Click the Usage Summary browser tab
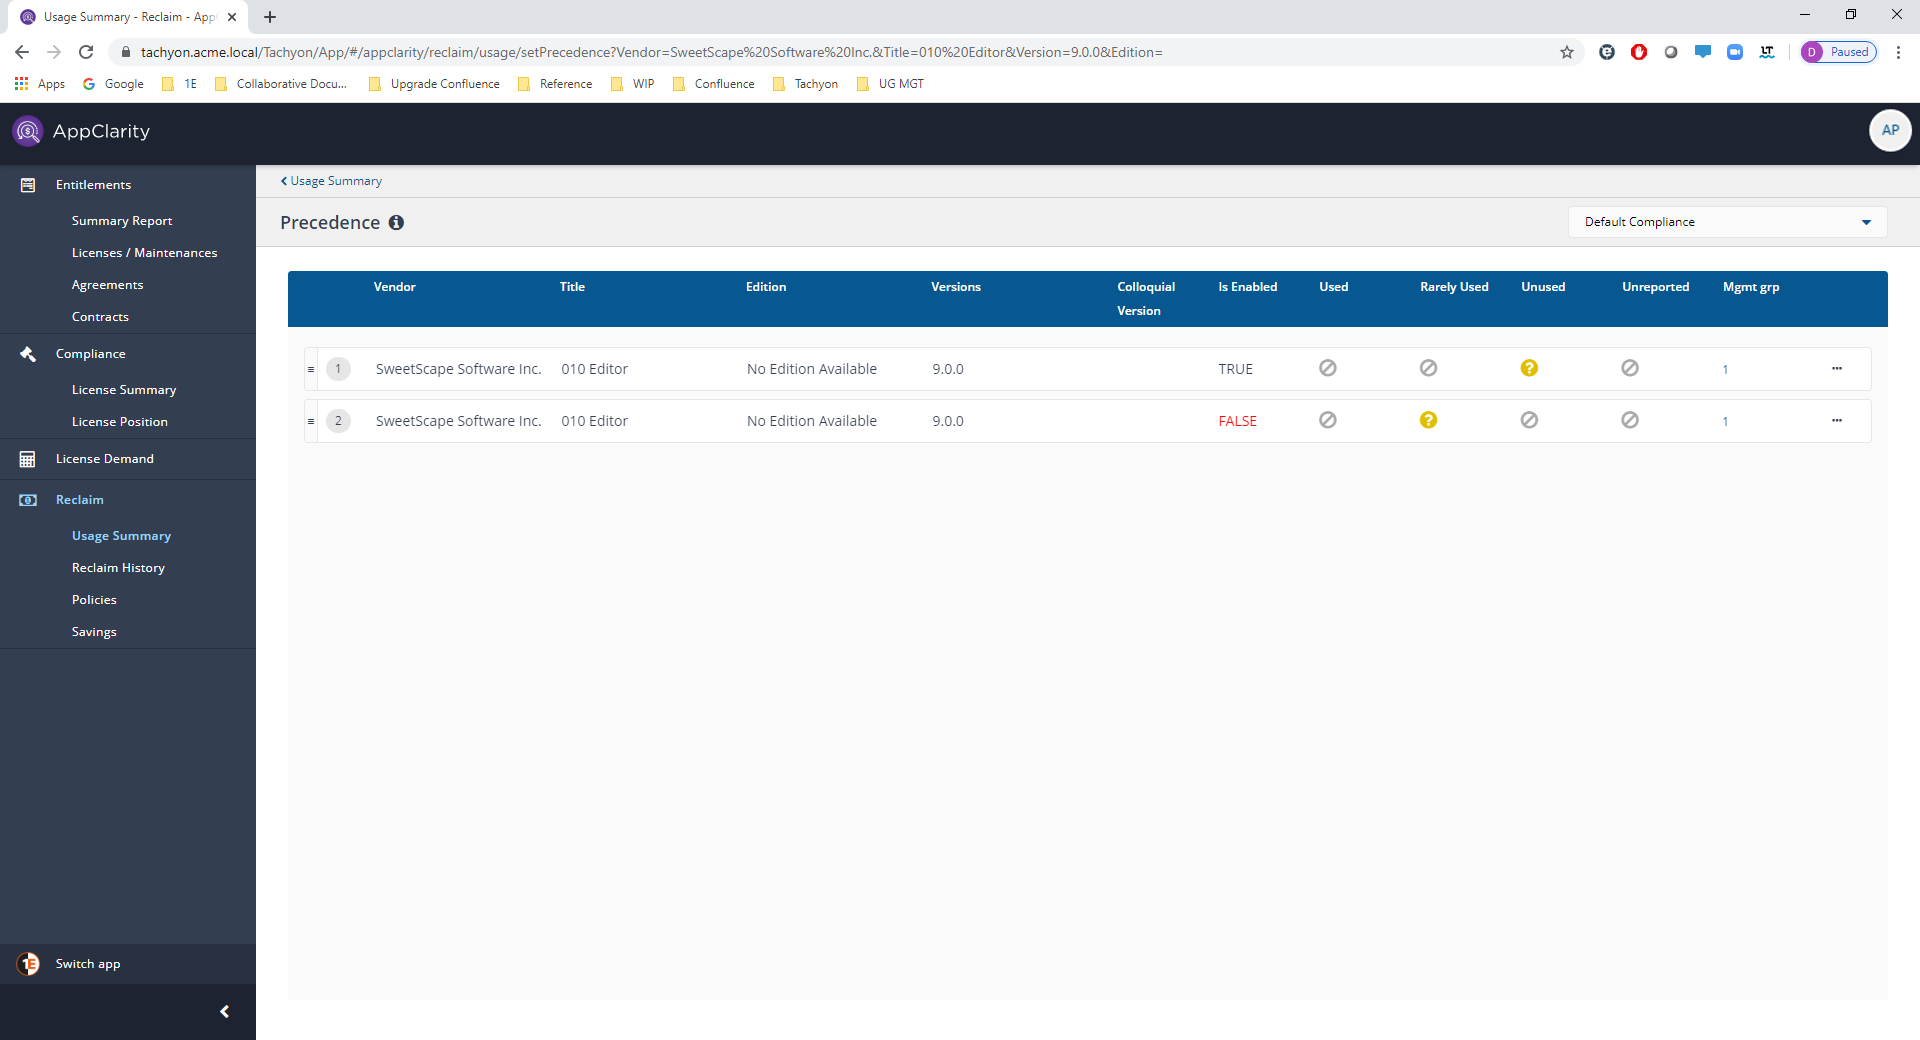Viewport: 1920px width, 1040px height. click(x=128, y=17)
